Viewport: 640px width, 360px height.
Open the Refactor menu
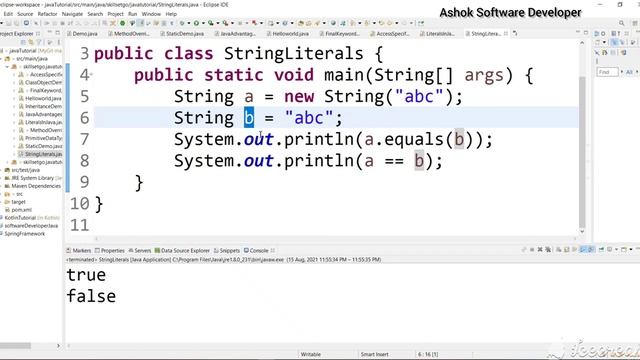47,14
